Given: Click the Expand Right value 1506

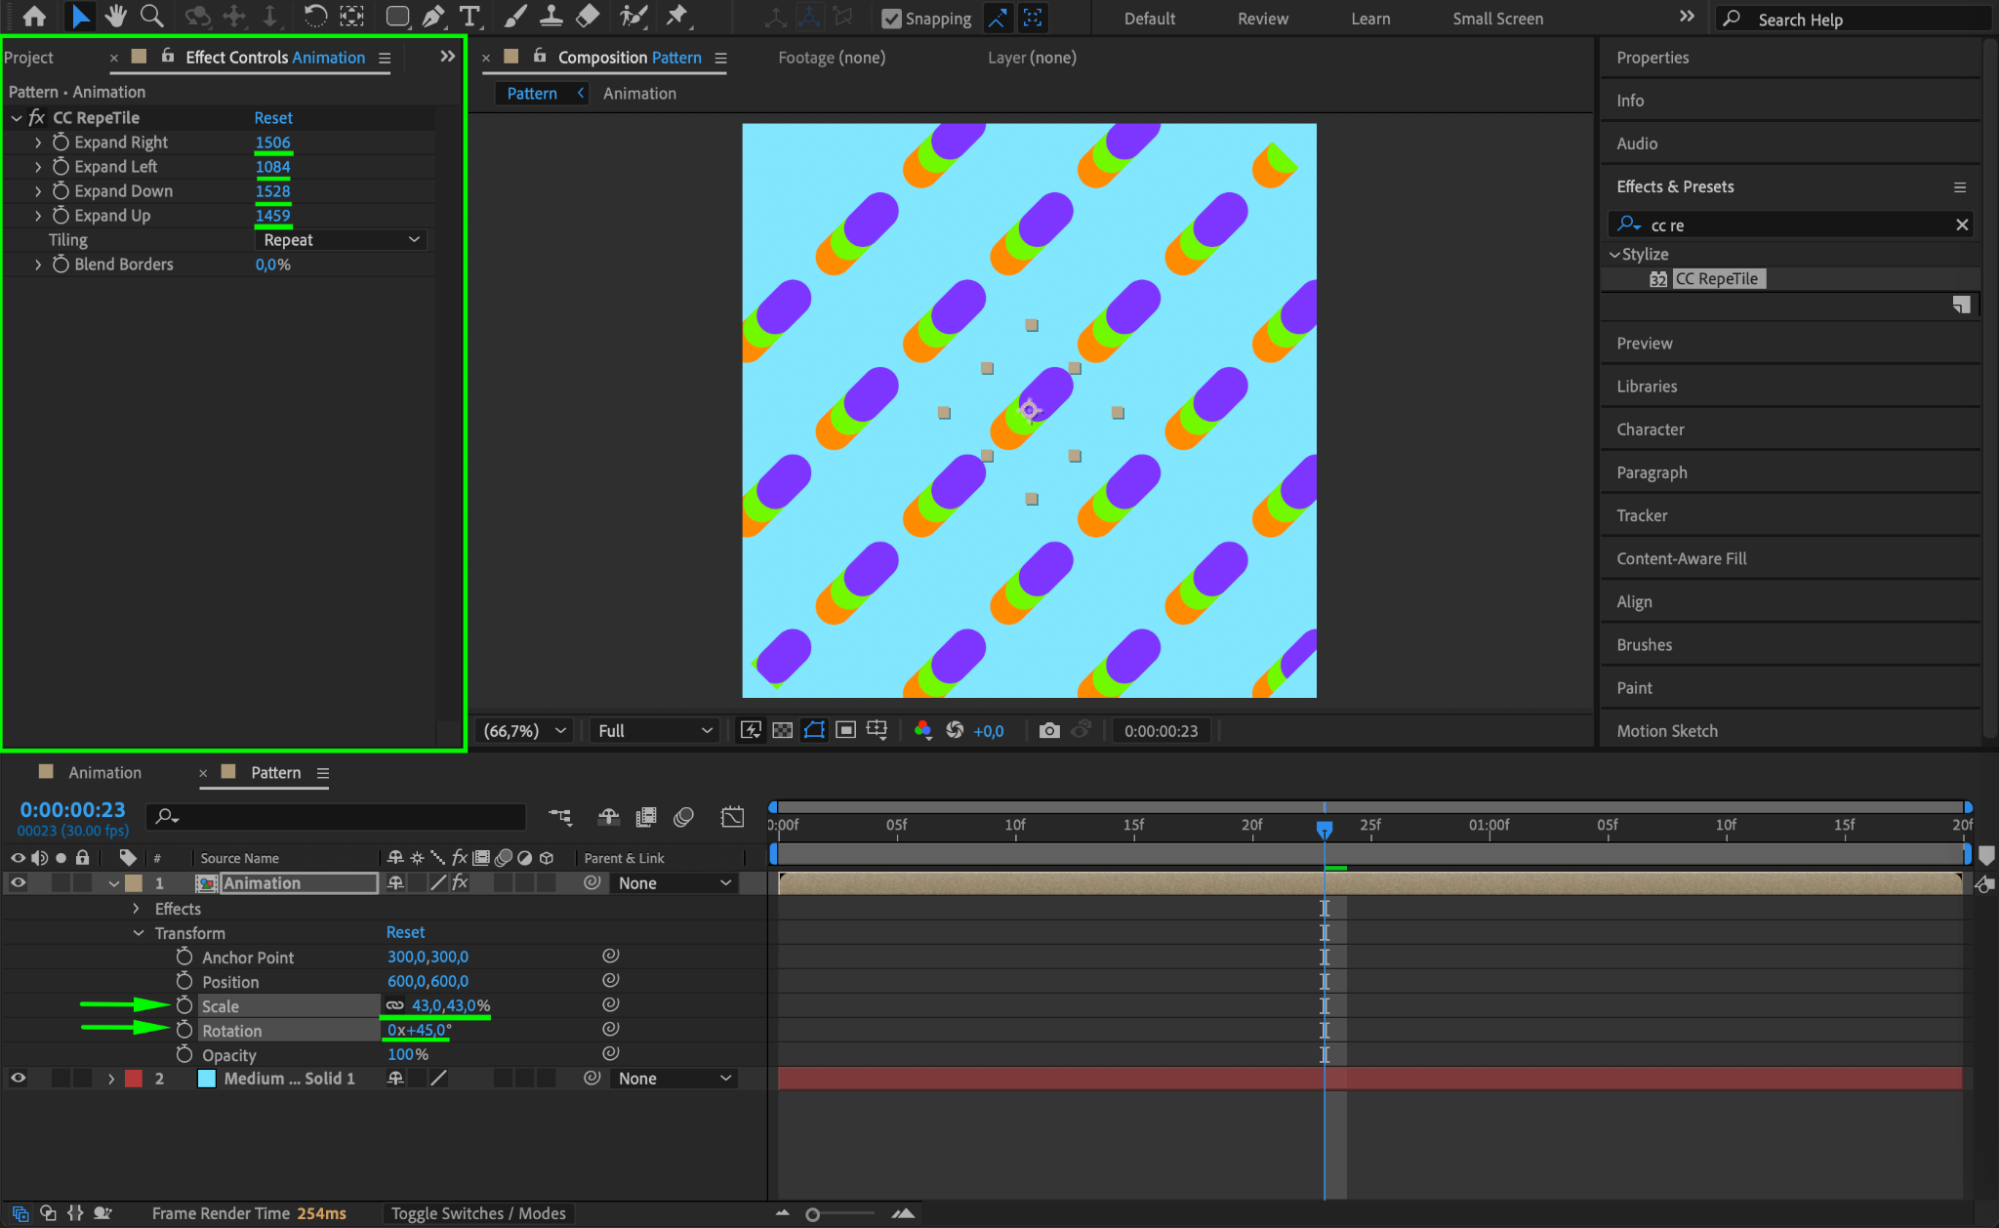Looking at the screenshot, I should click(x=272, y=143).
